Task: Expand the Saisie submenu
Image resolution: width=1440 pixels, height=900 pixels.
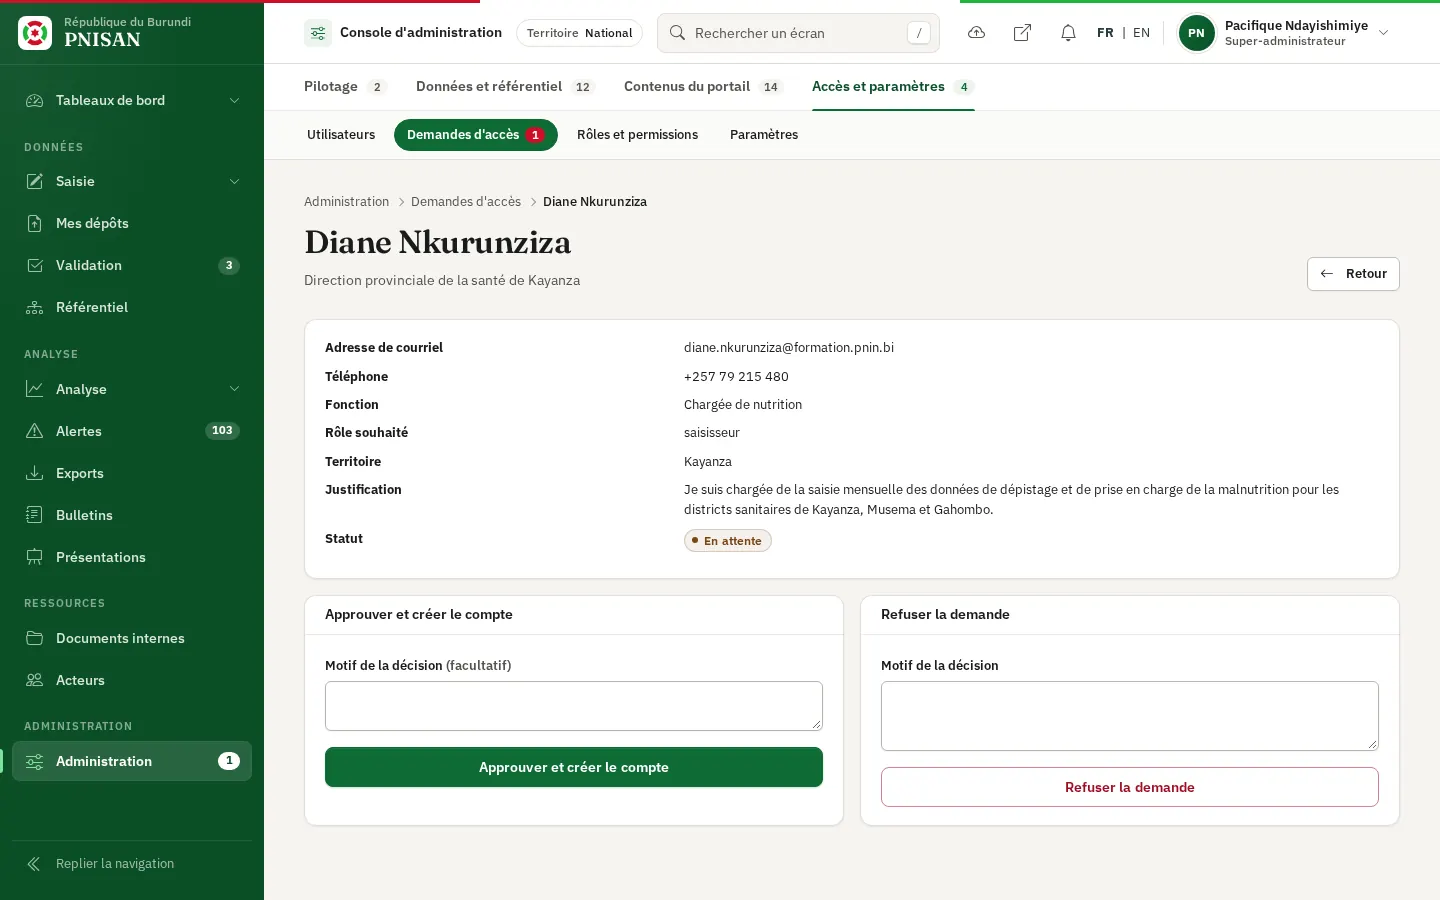Action: (x=132, y=181)
